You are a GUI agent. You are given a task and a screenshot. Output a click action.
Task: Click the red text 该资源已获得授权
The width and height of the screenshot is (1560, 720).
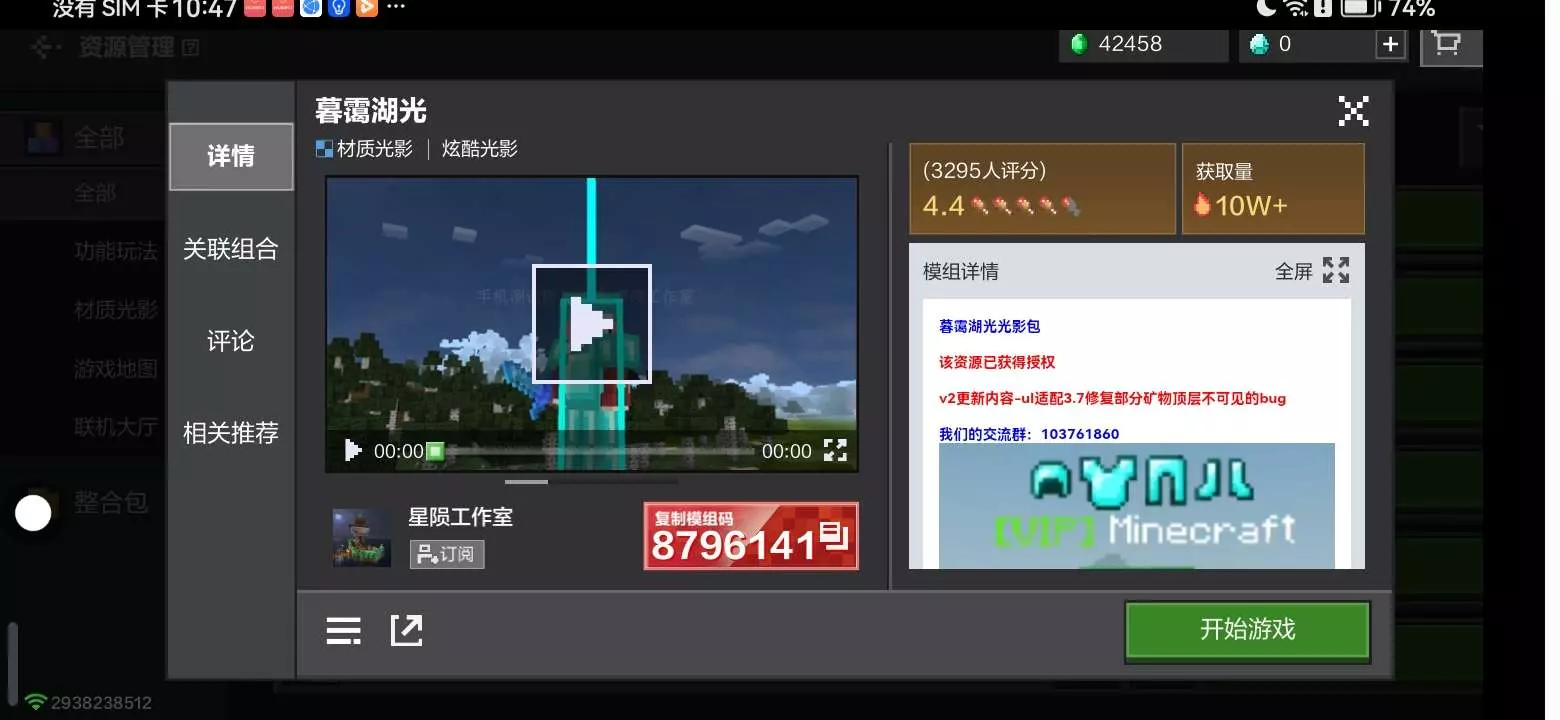(x=997, y=362)
